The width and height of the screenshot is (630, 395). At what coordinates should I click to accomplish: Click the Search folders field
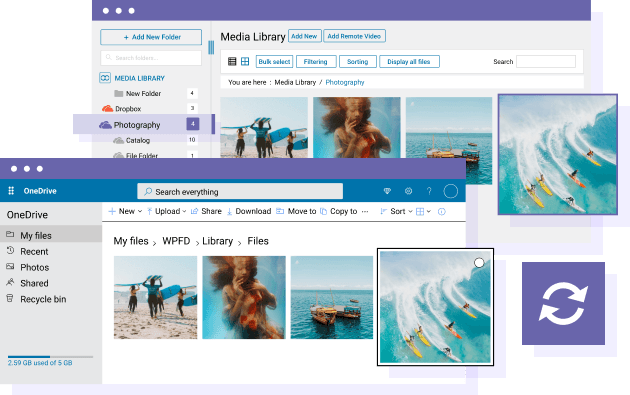point(151,58)
